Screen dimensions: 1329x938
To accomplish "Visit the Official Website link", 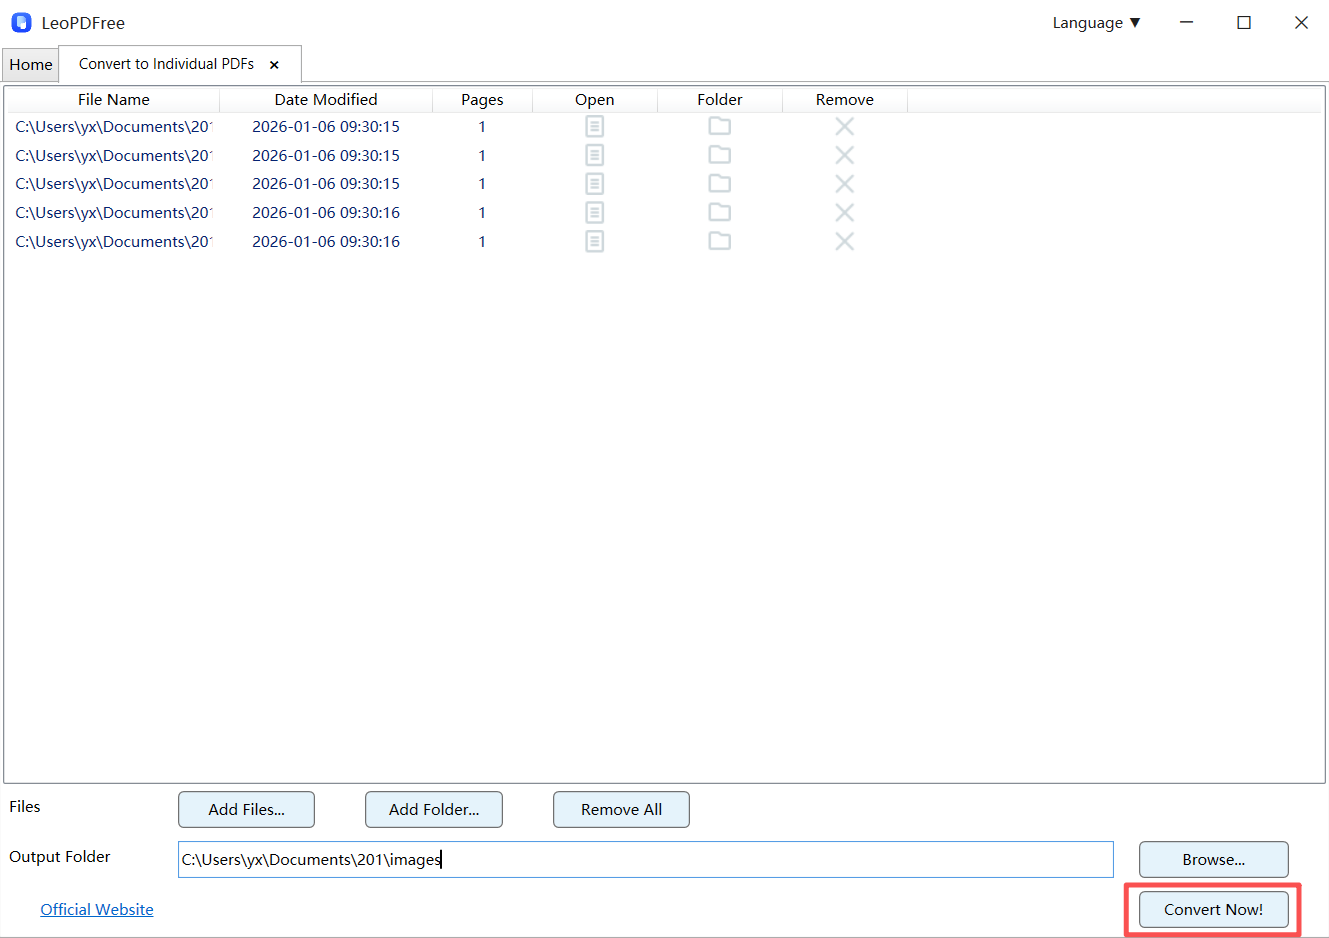I will point(97,910).
